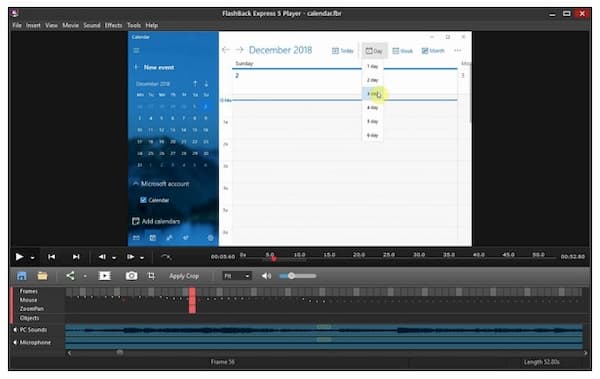Click the mini calendar down arrow
The width and height of the screenshot is (600, 379).
click(x=206, y=83)
